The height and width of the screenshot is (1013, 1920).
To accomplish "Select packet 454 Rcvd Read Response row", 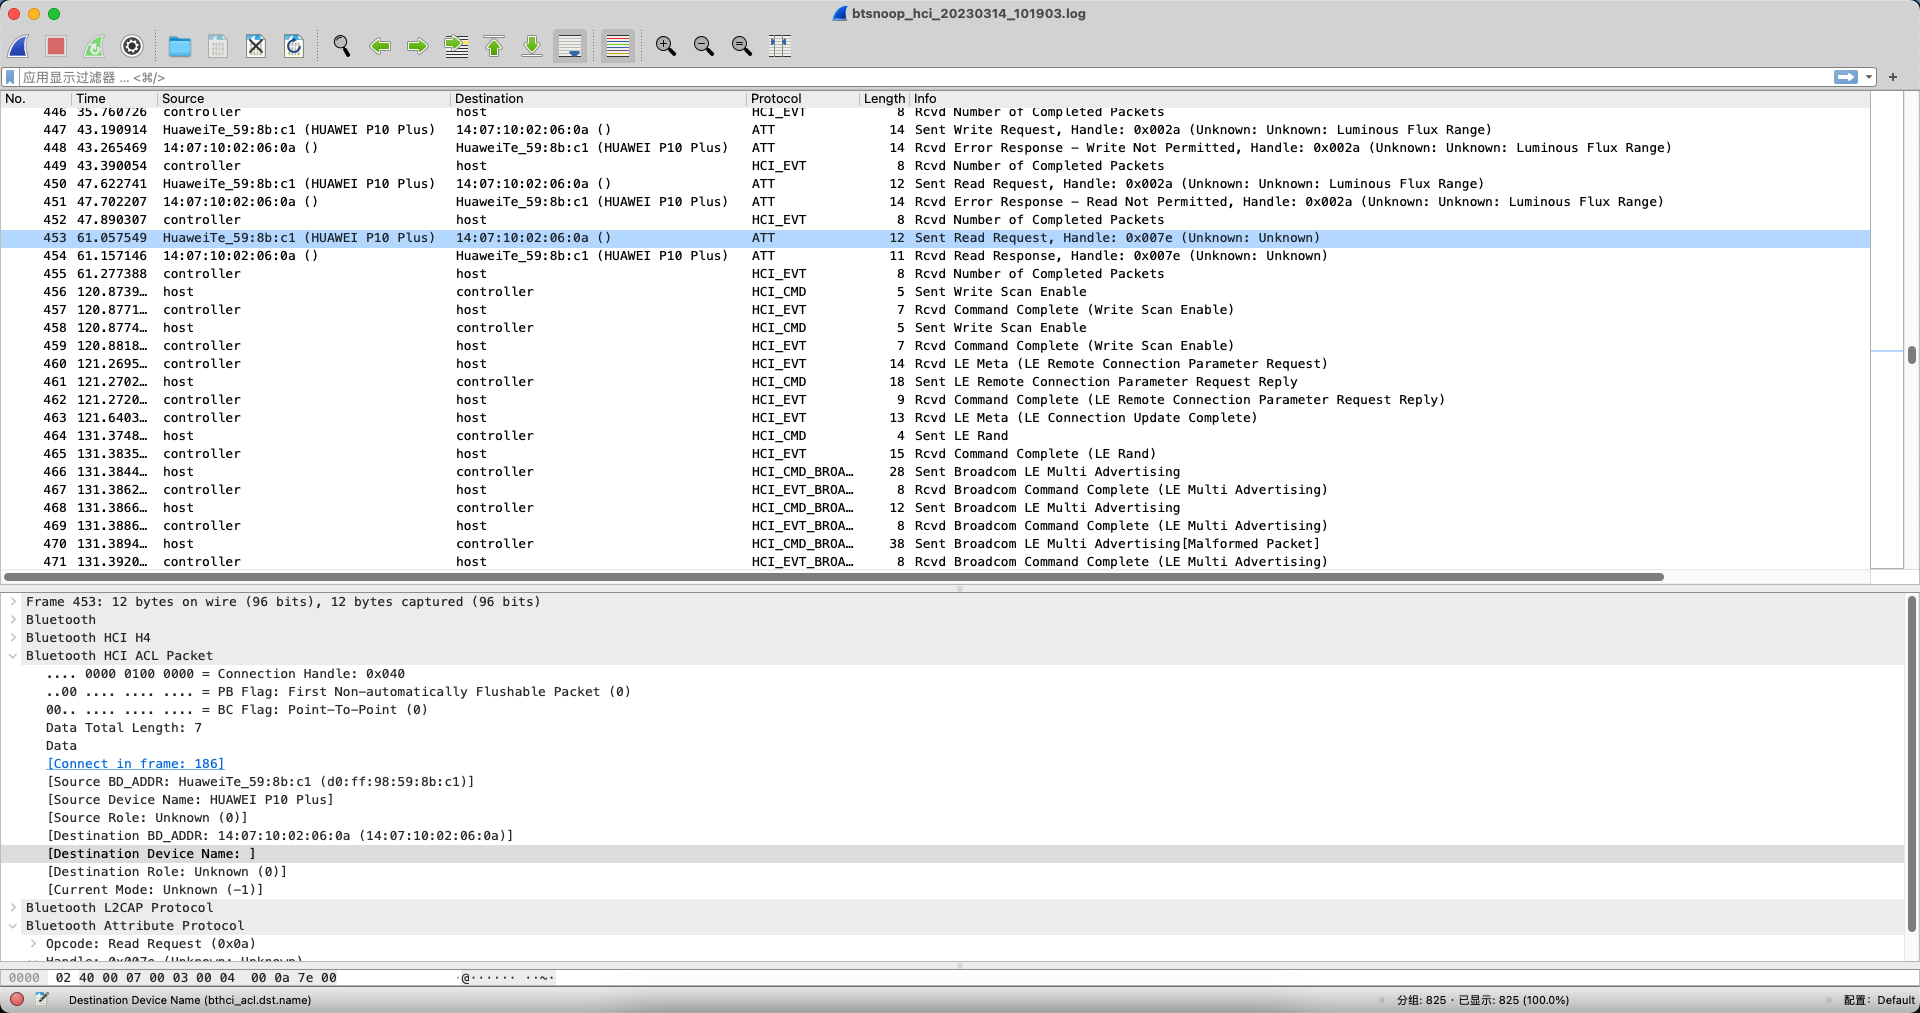I will [935, 256].
